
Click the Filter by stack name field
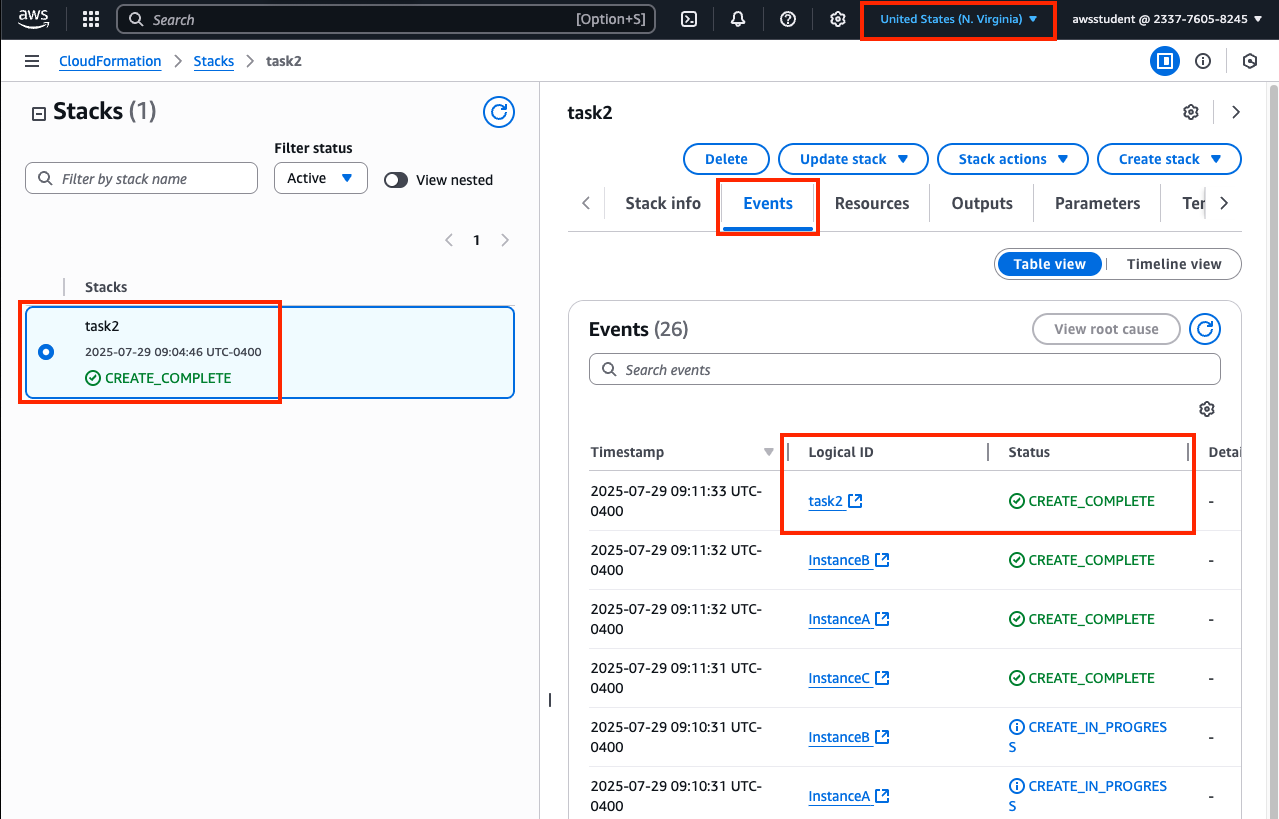point(141,178)
